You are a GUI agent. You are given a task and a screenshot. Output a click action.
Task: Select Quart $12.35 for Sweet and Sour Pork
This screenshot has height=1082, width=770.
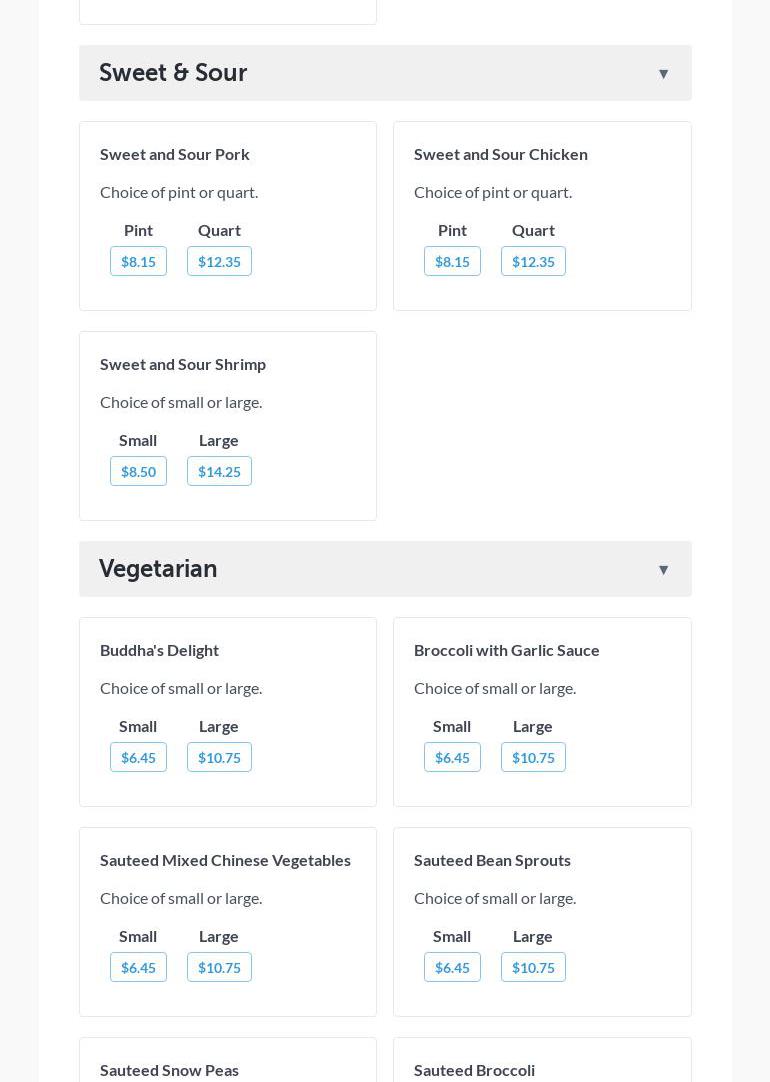click(219, 262)
